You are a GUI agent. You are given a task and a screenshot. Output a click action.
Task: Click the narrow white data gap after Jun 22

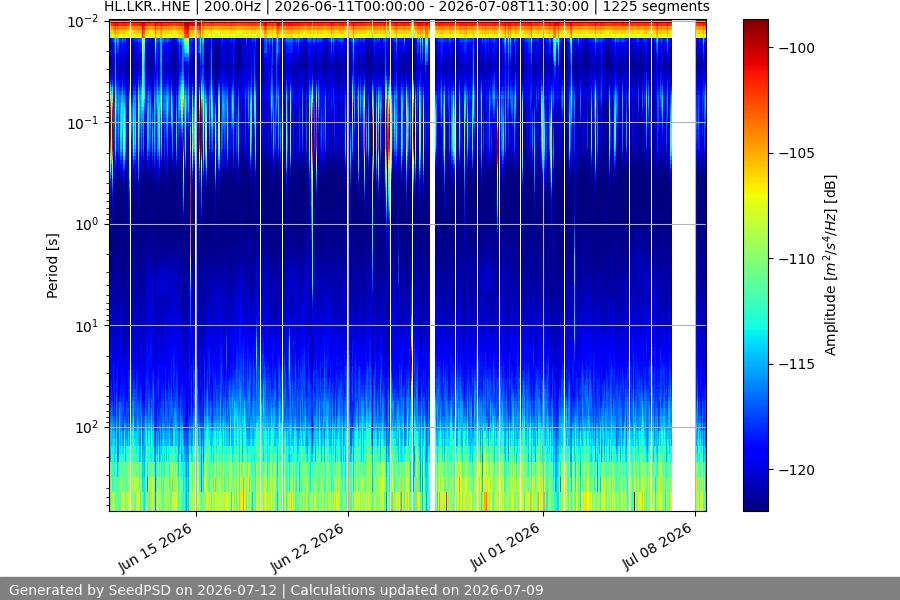point(433,266)
